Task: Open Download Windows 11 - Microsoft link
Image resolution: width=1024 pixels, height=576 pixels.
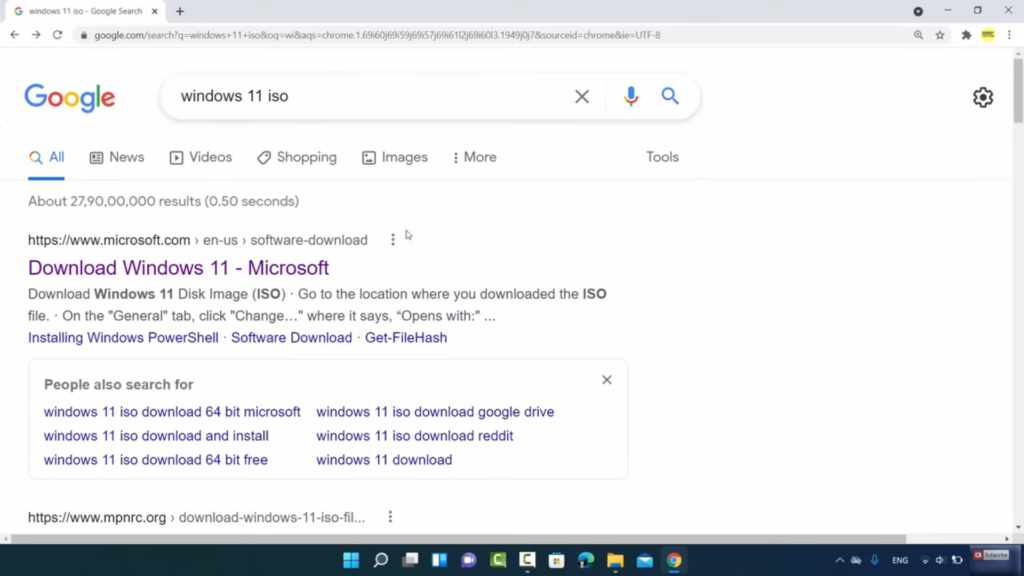Action: coord(178,268)
